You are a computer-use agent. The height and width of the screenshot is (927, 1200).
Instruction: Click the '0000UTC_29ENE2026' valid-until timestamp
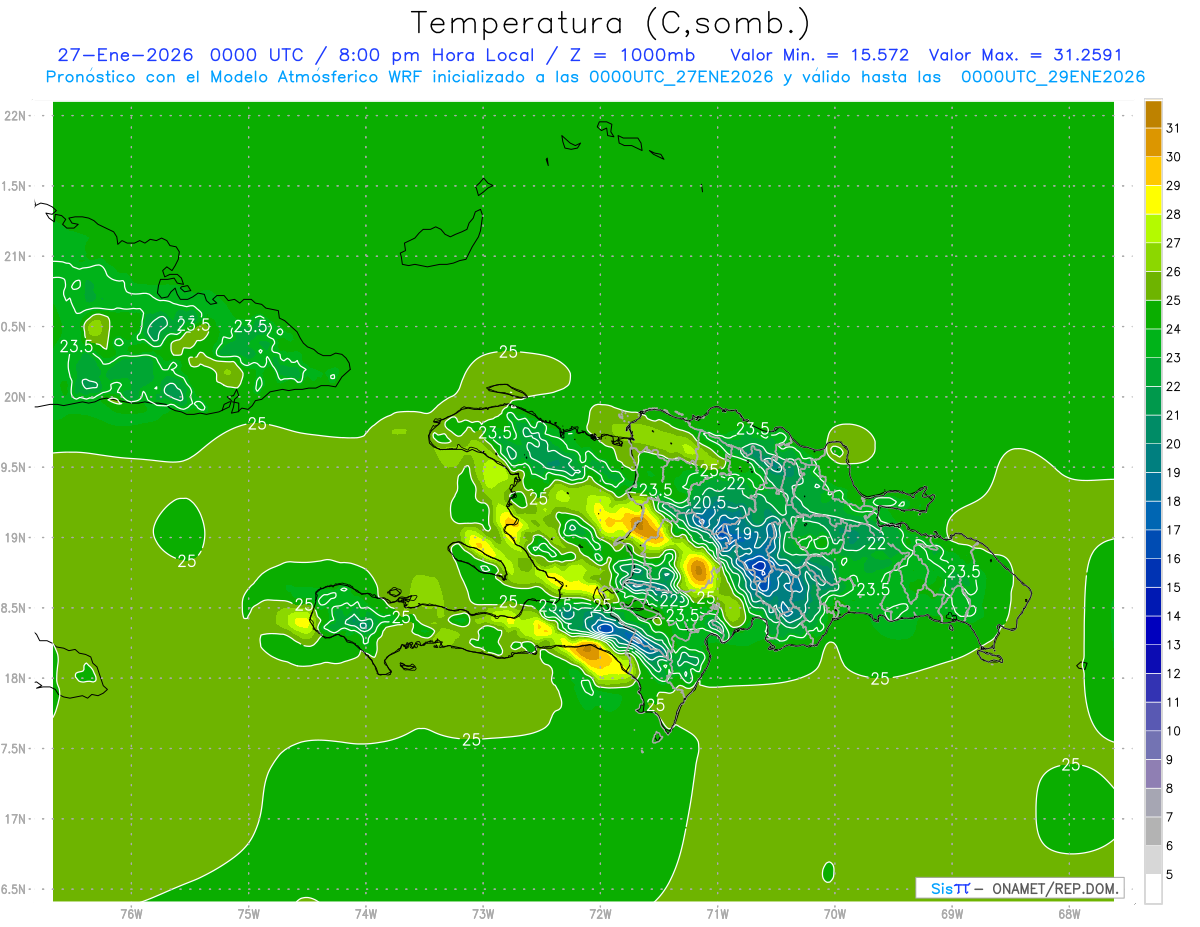(x=1053, y=77)
